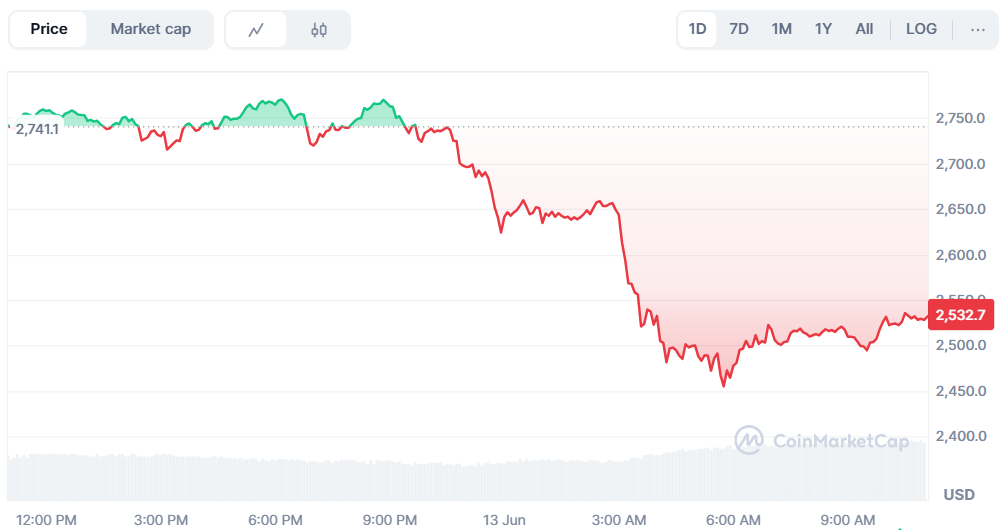
Task: Switch to 7D time range
Action: pos(739,29)
